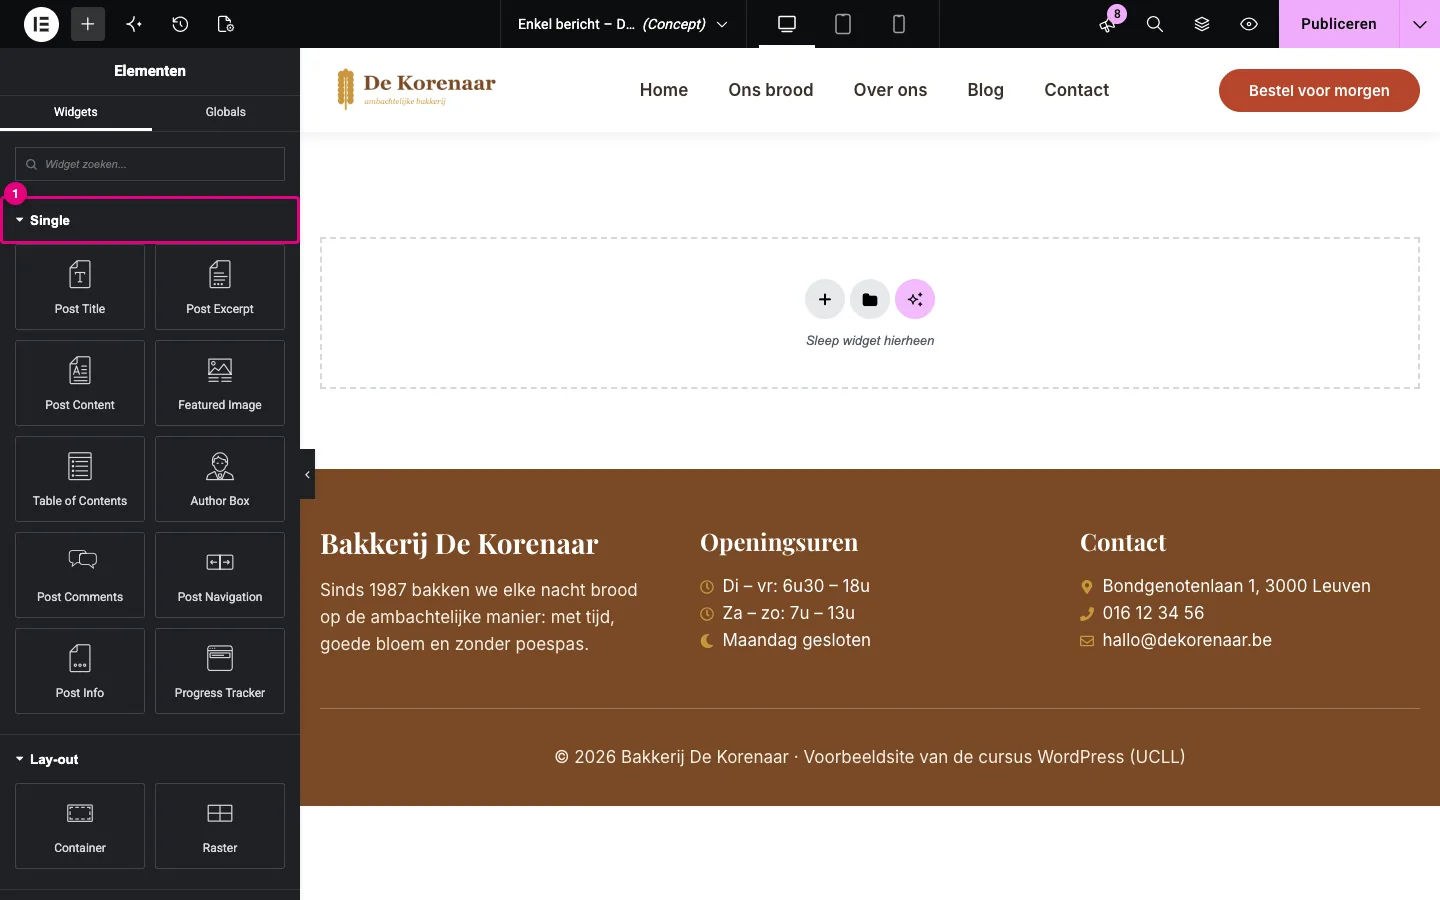Pick the Post Navigation widget

click(x=220, y=575)
